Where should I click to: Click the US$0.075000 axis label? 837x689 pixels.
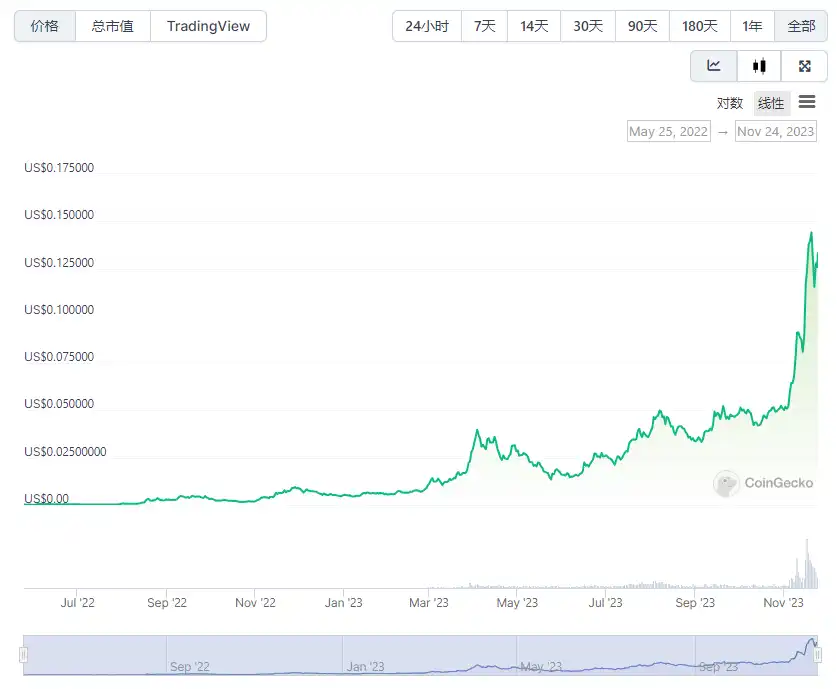[x=59, y=357]
